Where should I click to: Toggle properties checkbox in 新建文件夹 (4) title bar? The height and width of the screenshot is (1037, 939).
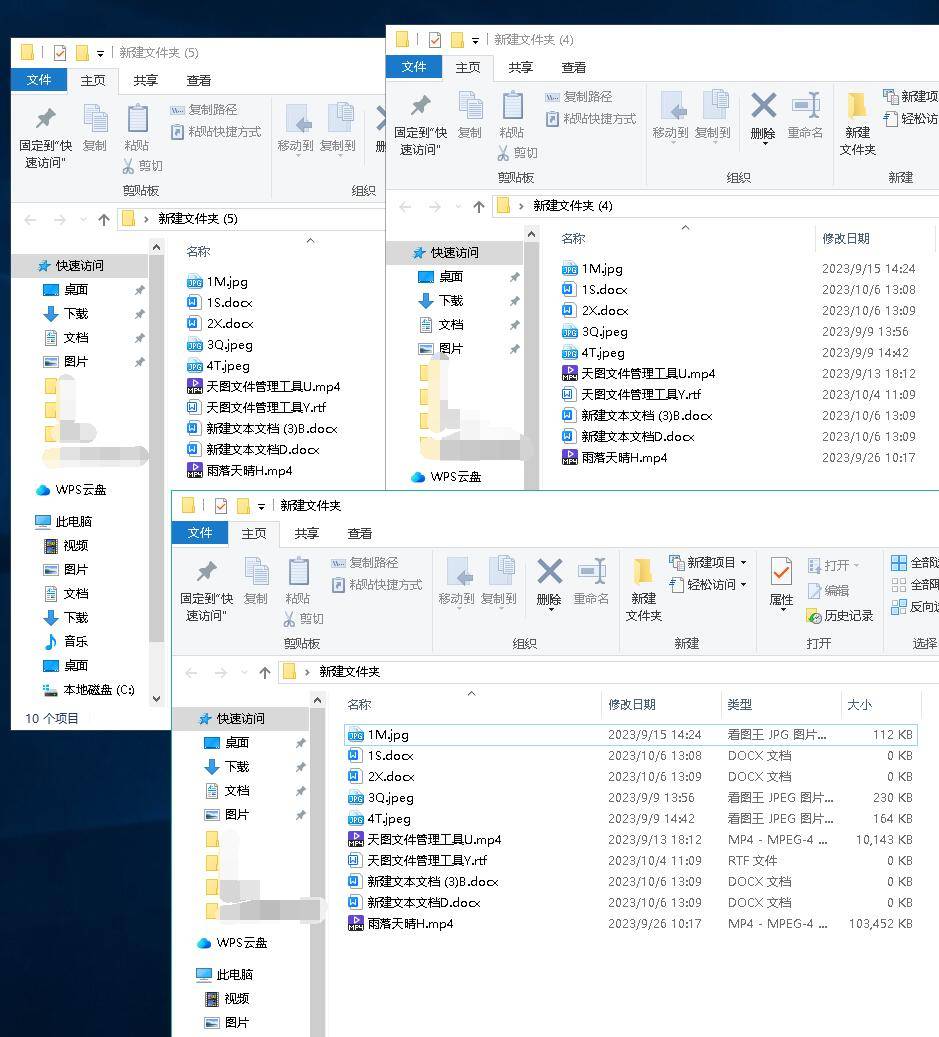point(434,40)
